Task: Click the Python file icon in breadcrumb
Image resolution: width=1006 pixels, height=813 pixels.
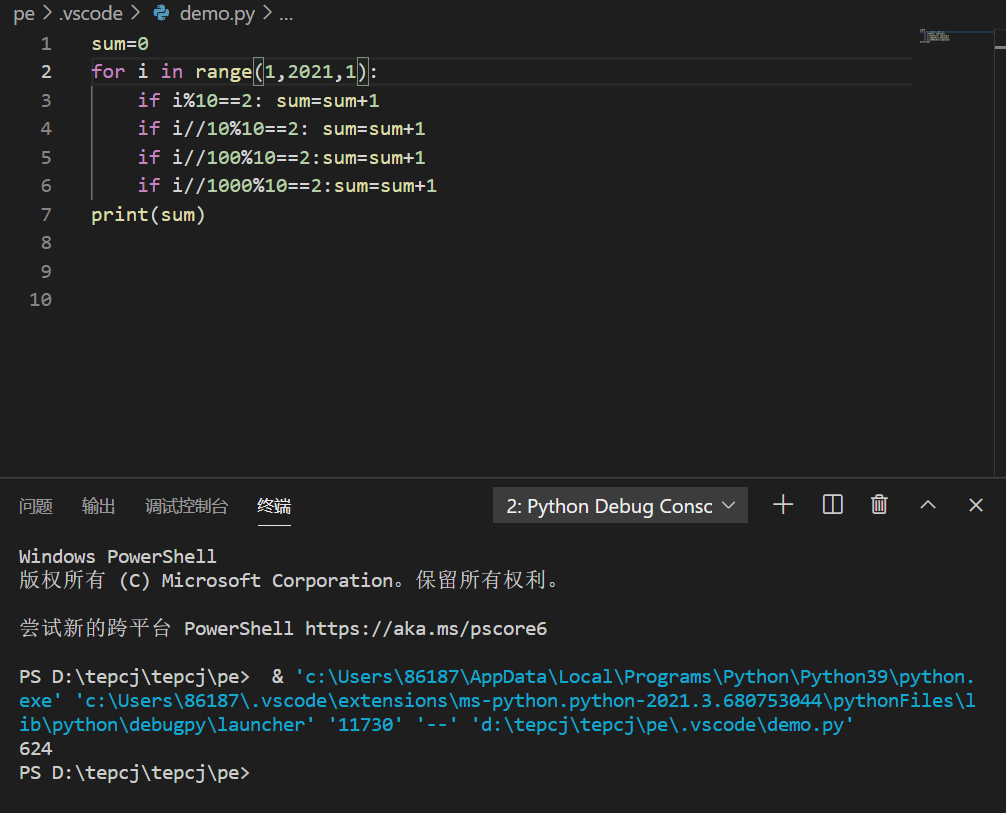Action: pos(162,13)
